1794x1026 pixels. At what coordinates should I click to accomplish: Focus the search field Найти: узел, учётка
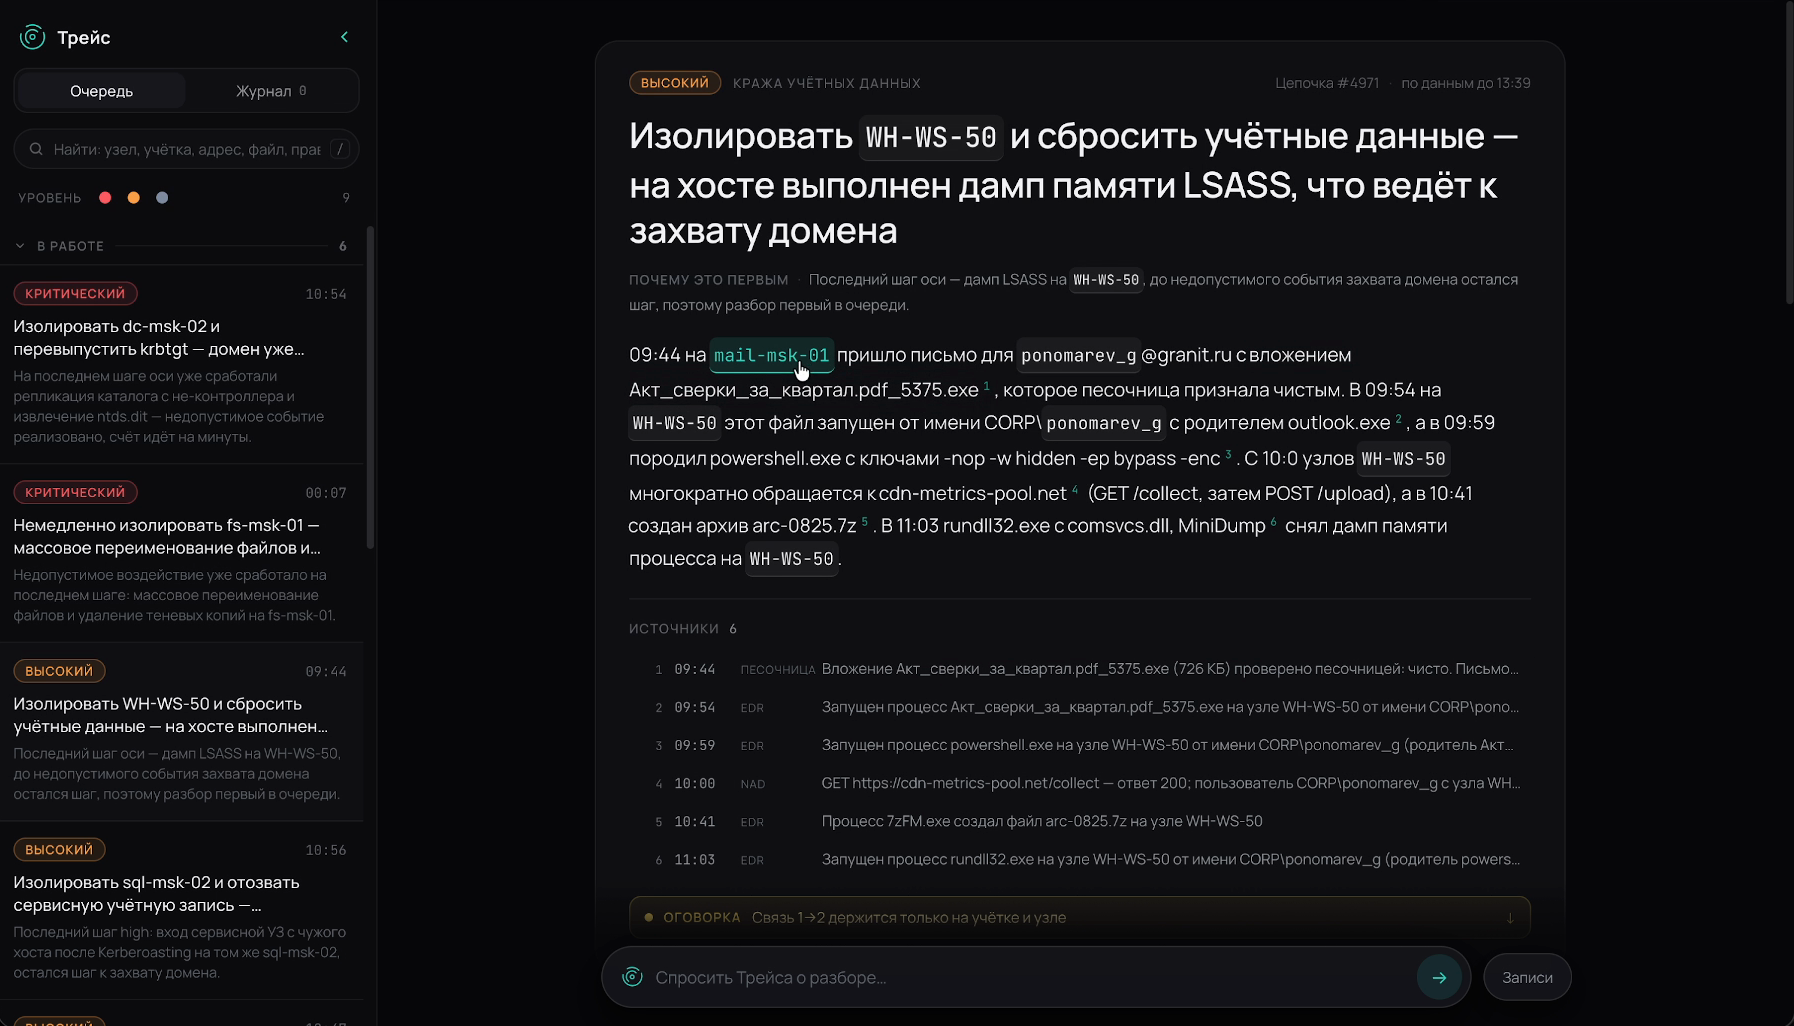(186, 149)
